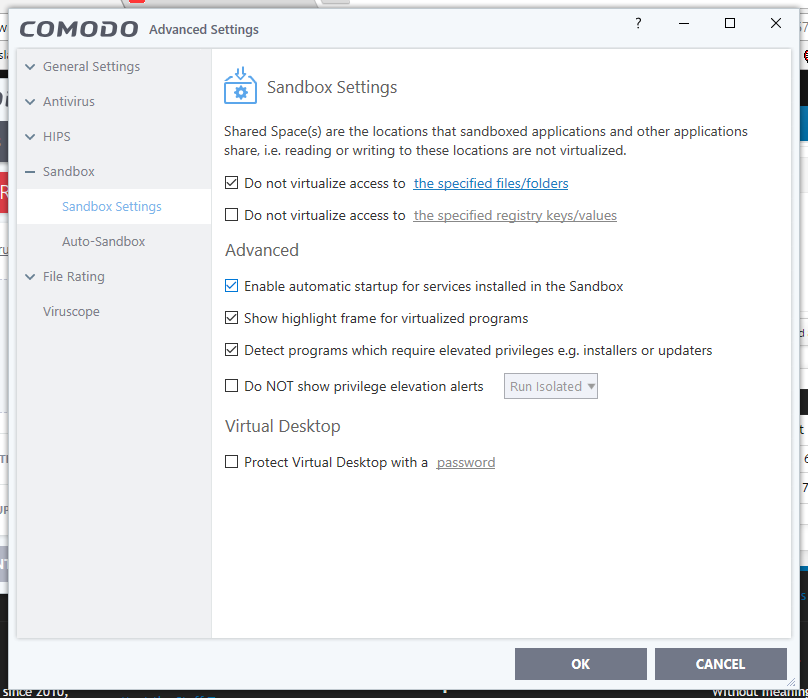Image resolution: width=808 pixels, height=698 pixels.
Task: Click the CANCEL button
Action: point(720,664)
